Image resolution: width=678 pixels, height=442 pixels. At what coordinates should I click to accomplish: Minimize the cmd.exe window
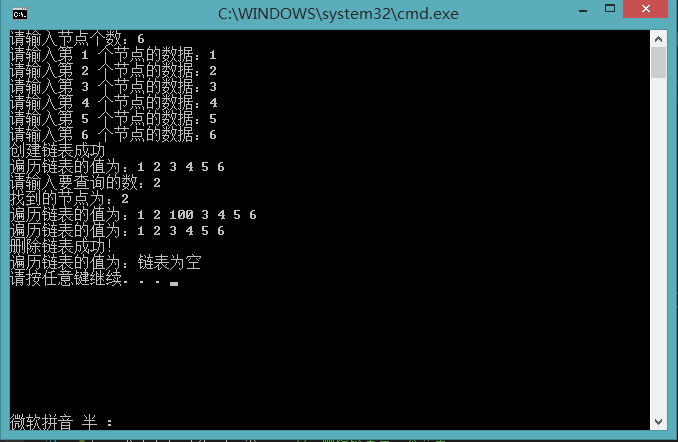[x=583, y=10]
